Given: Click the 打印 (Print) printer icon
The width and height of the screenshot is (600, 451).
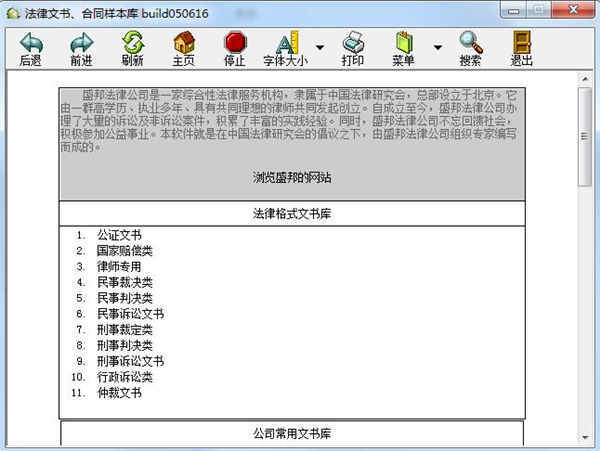Looking at the screenshot, I should tap(353, 43).
